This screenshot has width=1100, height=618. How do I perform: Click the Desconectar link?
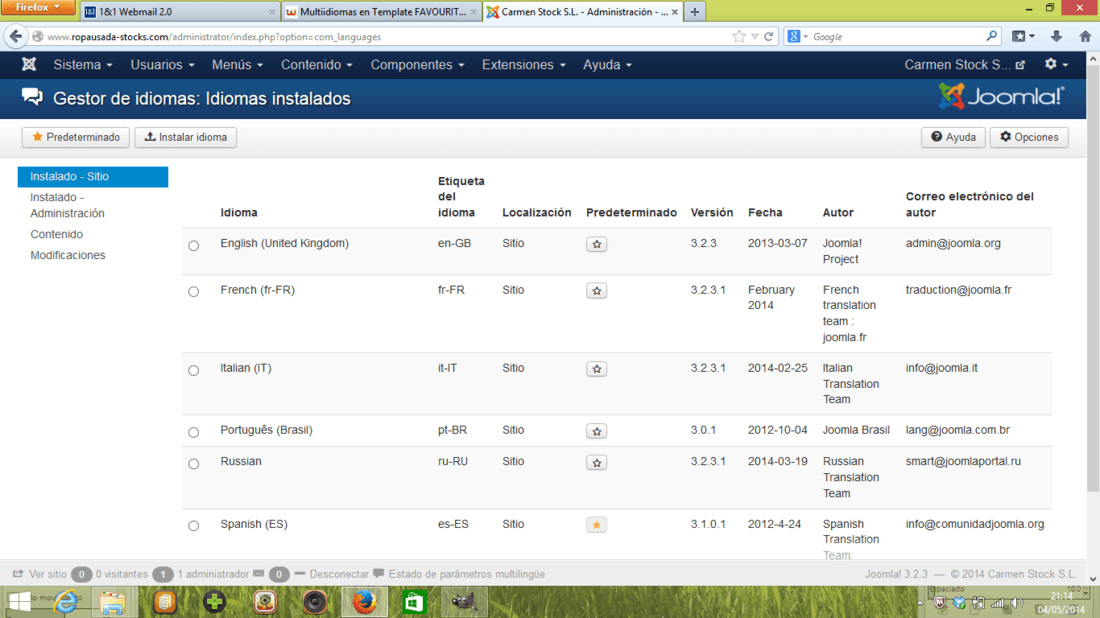tap(339, 574)
